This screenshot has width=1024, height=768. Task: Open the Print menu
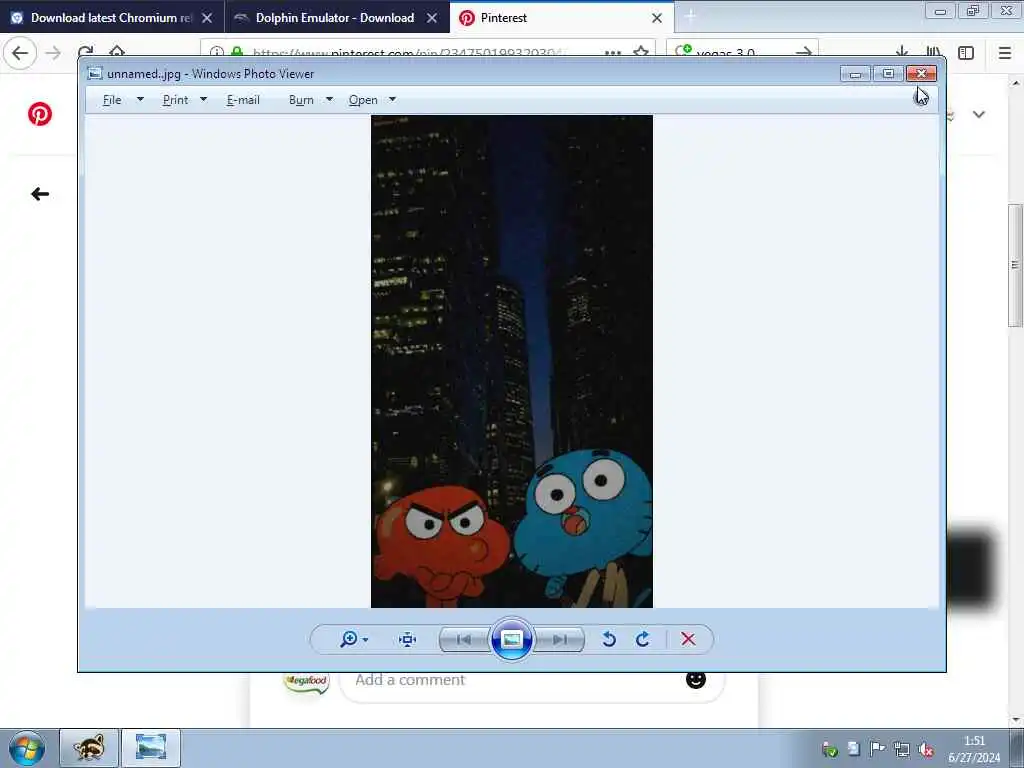(x=175, y=100)
